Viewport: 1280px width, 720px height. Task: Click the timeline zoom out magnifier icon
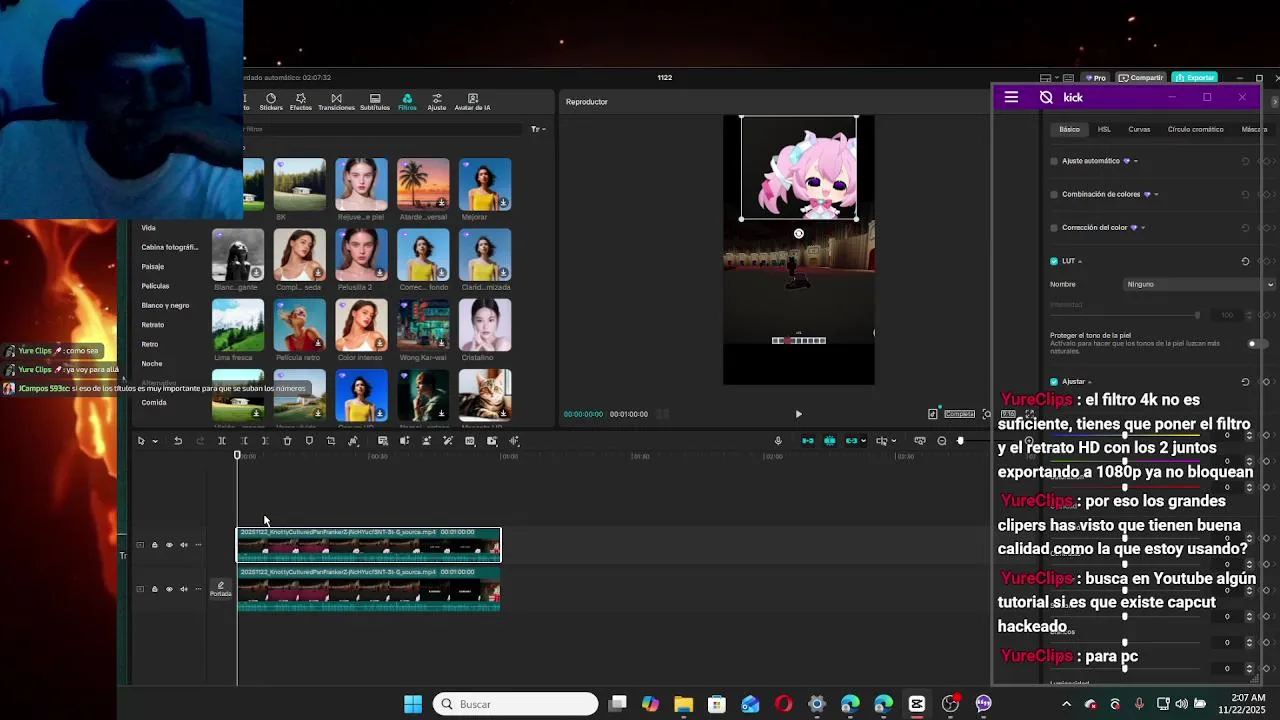coord(942,441)
